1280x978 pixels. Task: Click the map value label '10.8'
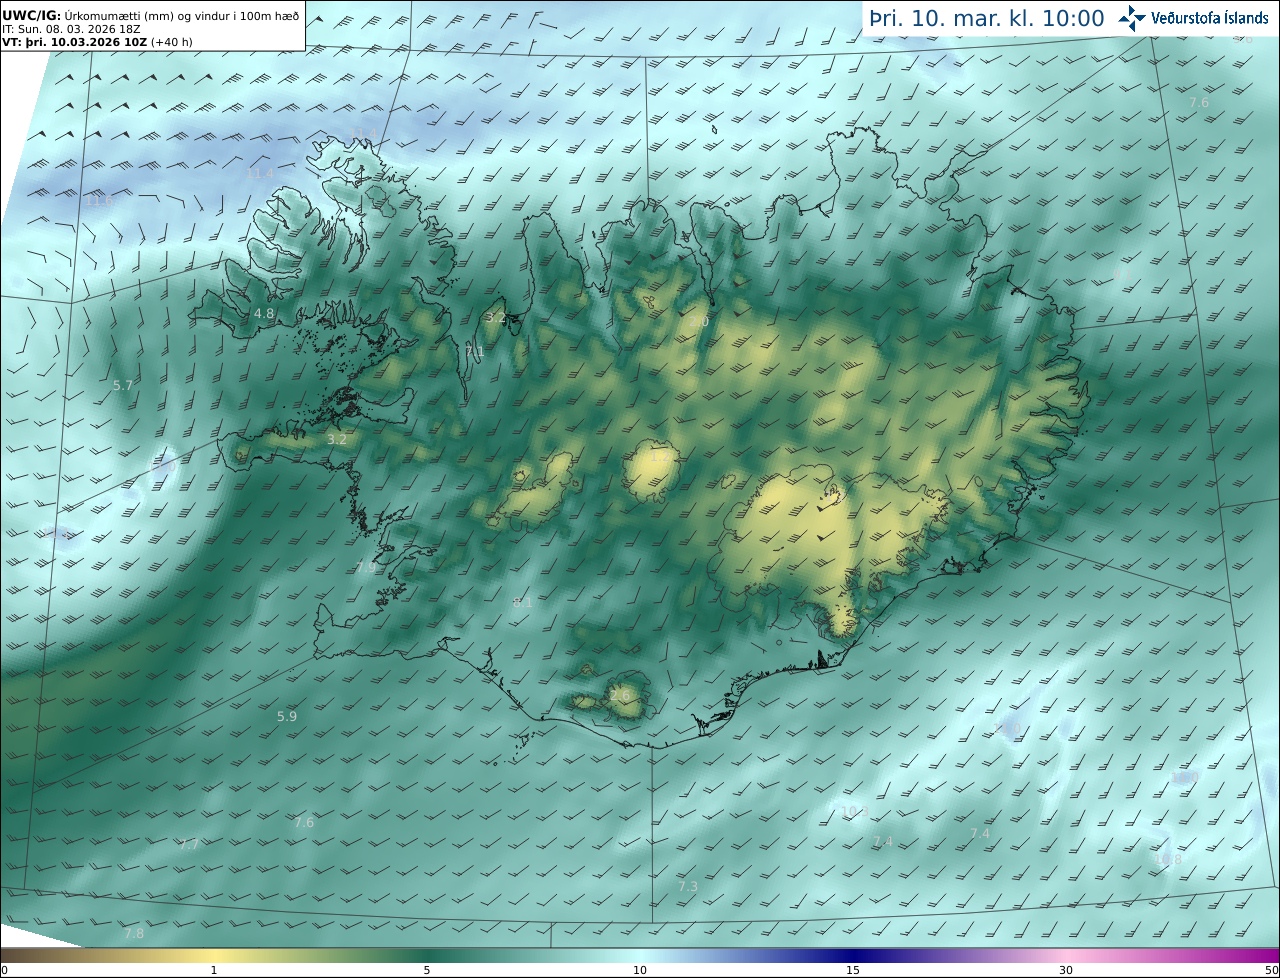[x=1168, y=859]
